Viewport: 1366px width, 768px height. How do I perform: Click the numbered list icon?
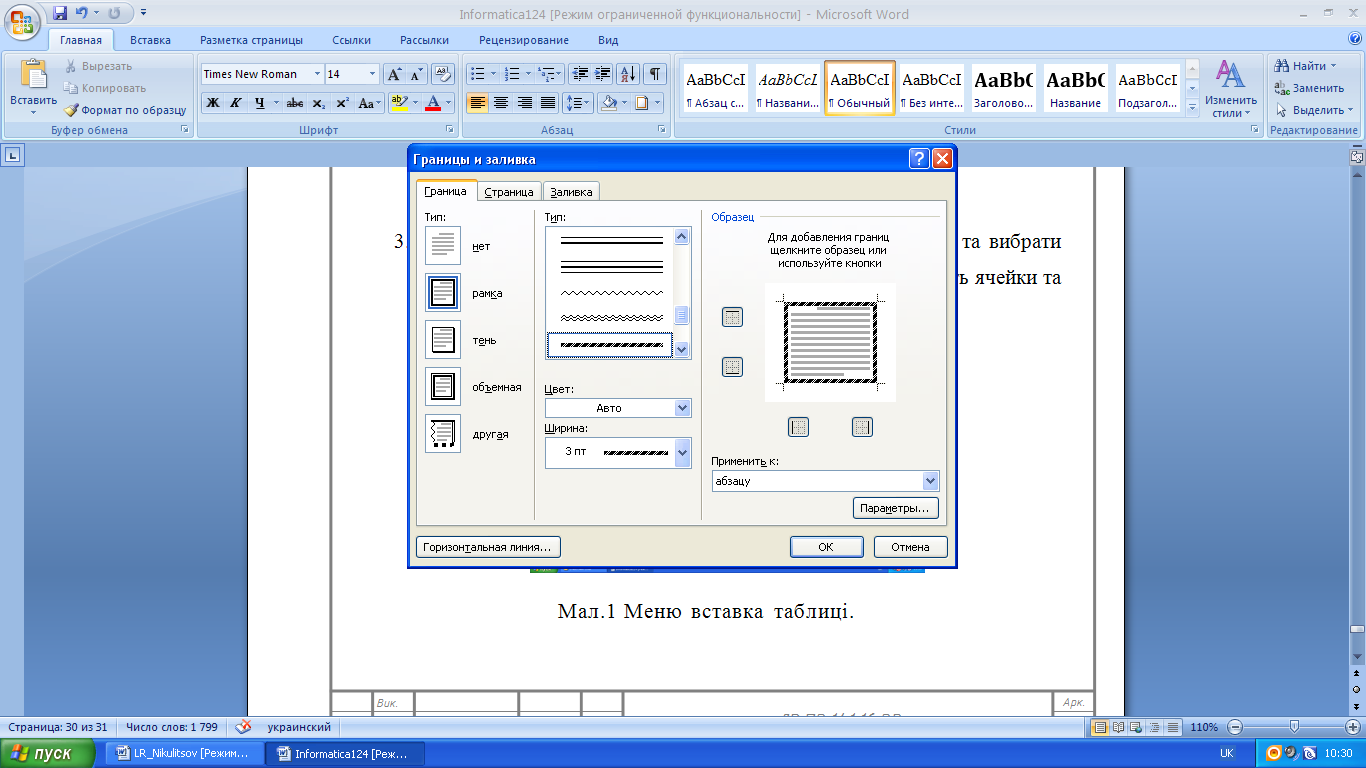[512, 74]
